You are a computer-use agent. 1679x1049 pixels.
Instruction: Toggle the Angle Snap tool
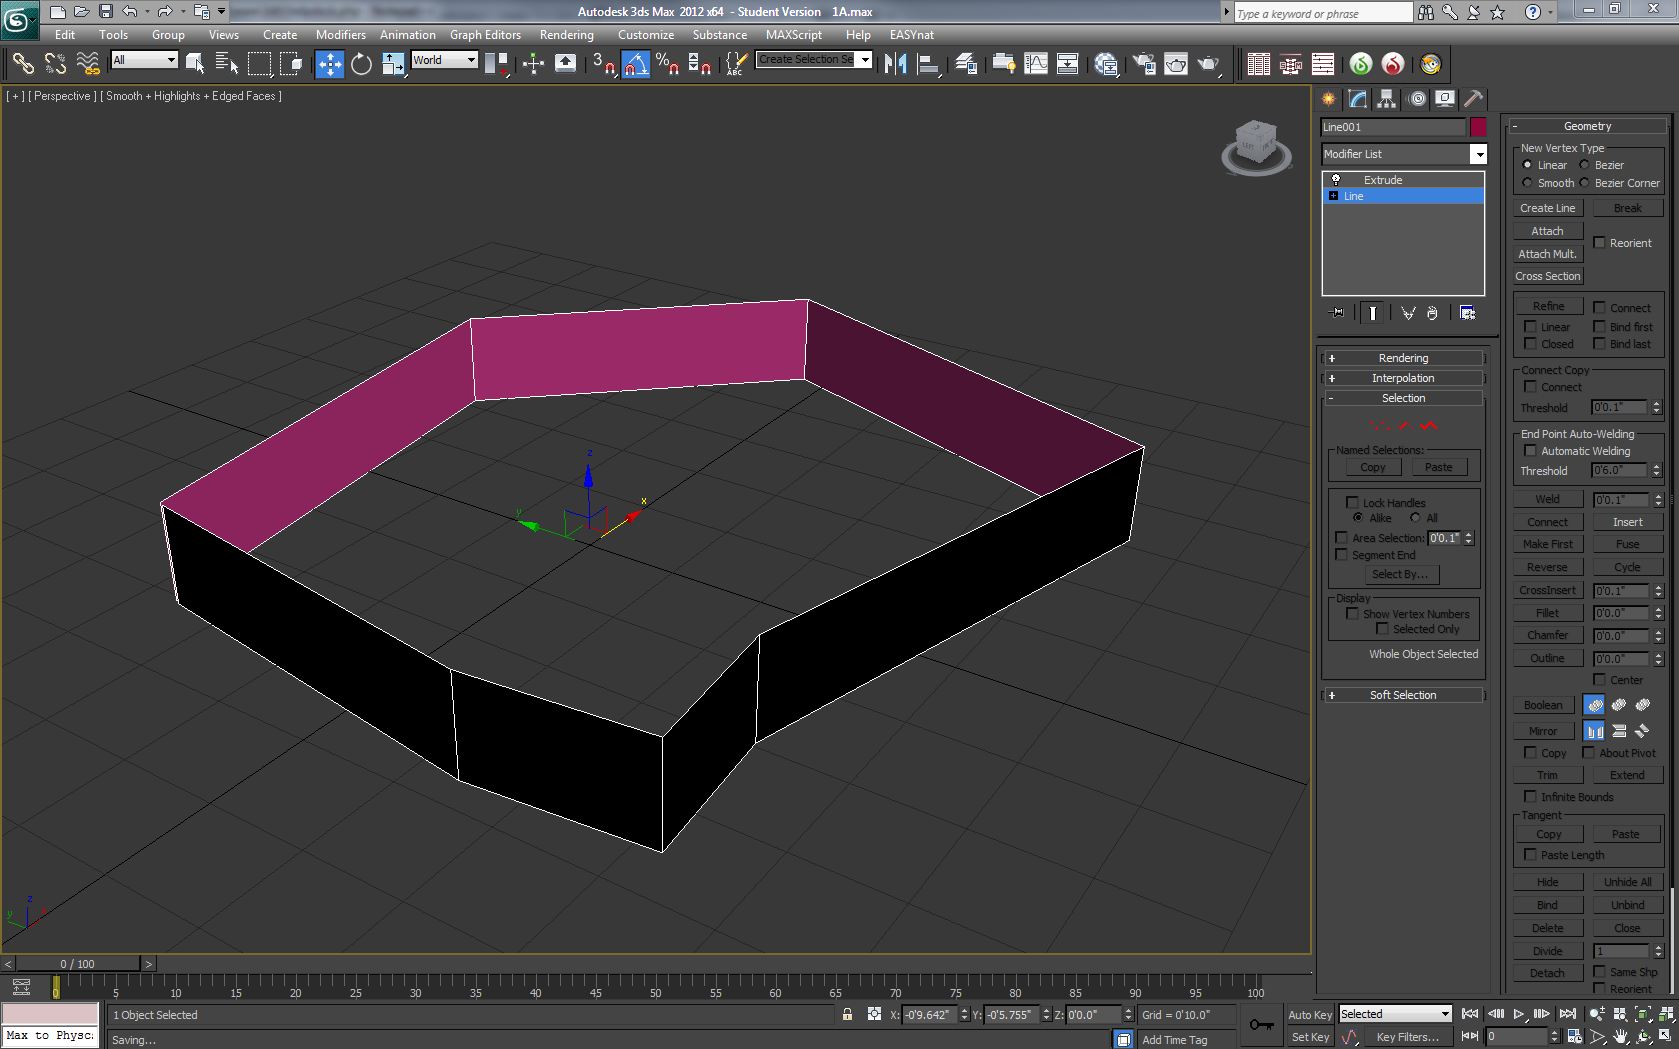point(635,64)
